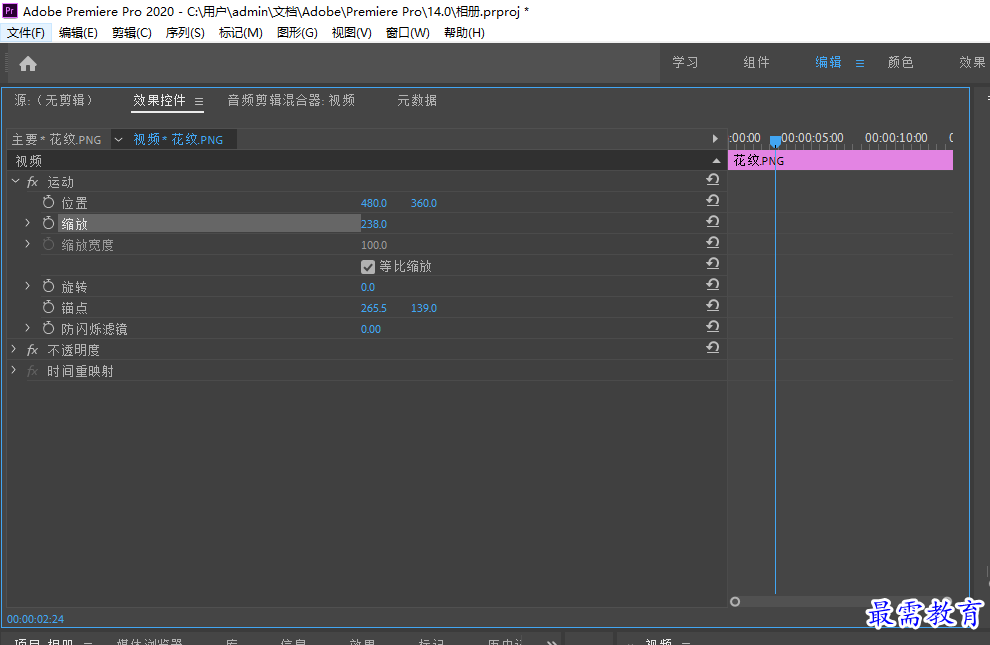Switch to the 元数据 tab
990x645 pixels.
[417, 100]
